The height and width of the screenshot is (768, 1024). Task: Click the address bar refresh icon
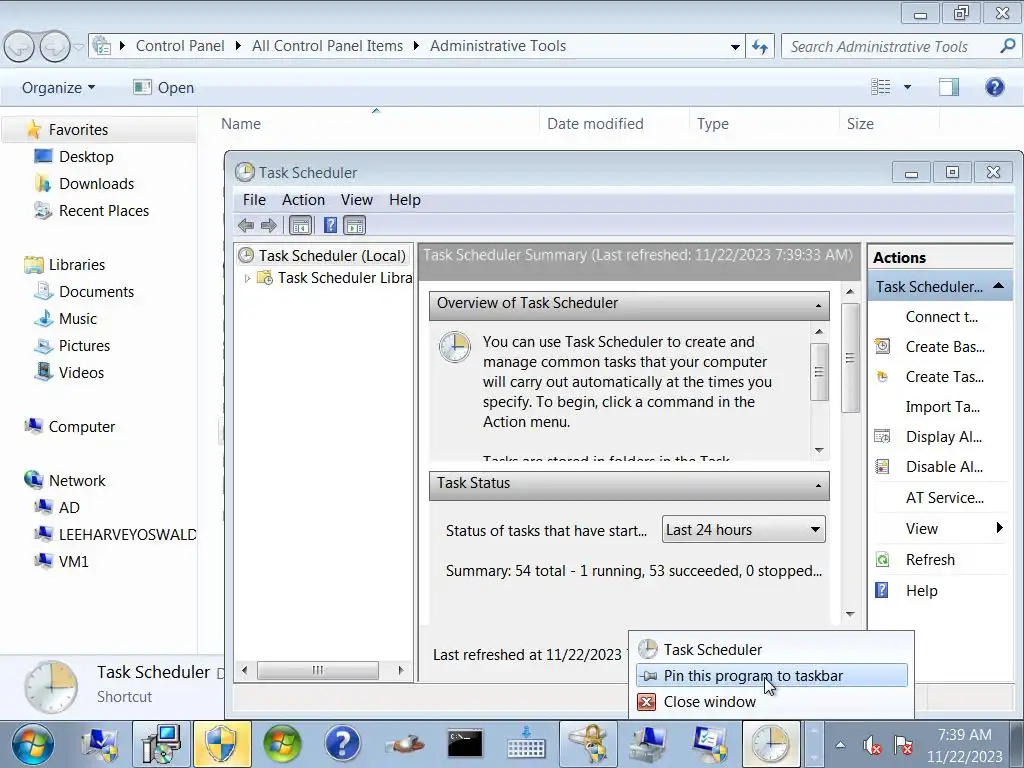[x=760, y=46]
